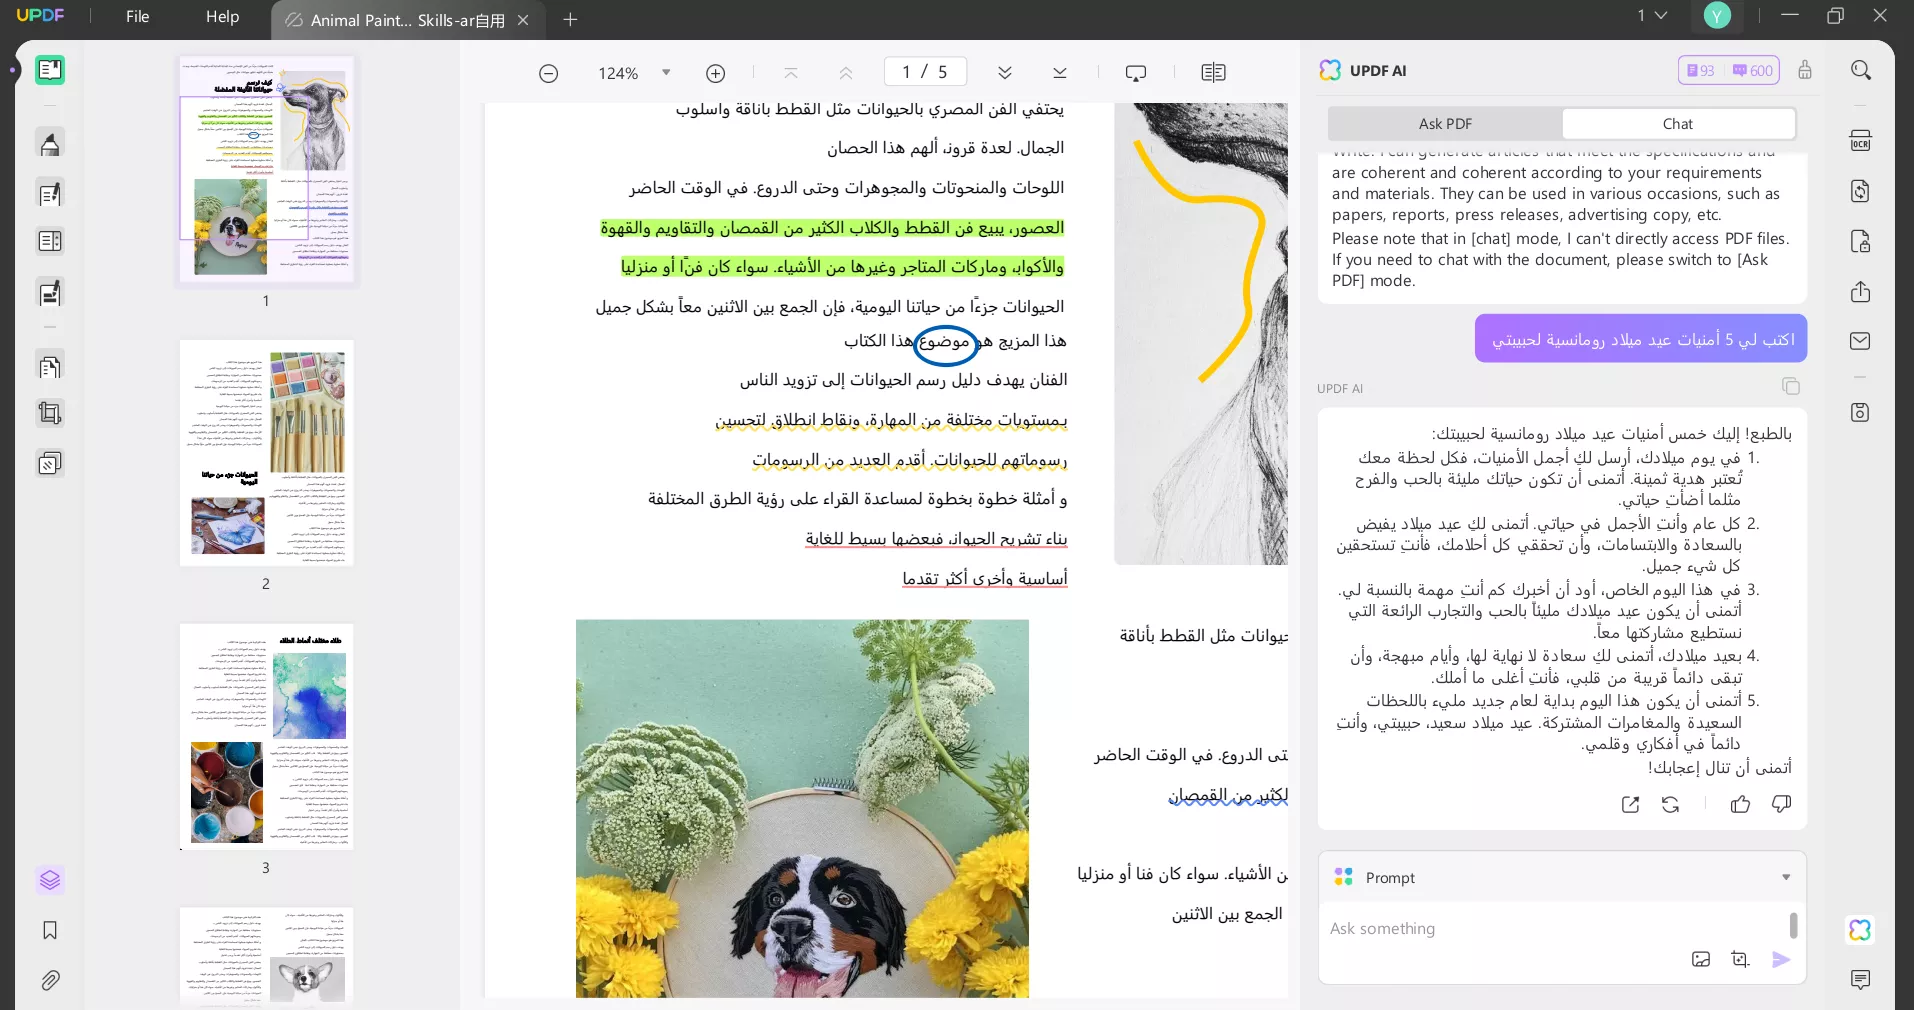
Task: Open document search in right sidebar
Action: coord(1859,70)
